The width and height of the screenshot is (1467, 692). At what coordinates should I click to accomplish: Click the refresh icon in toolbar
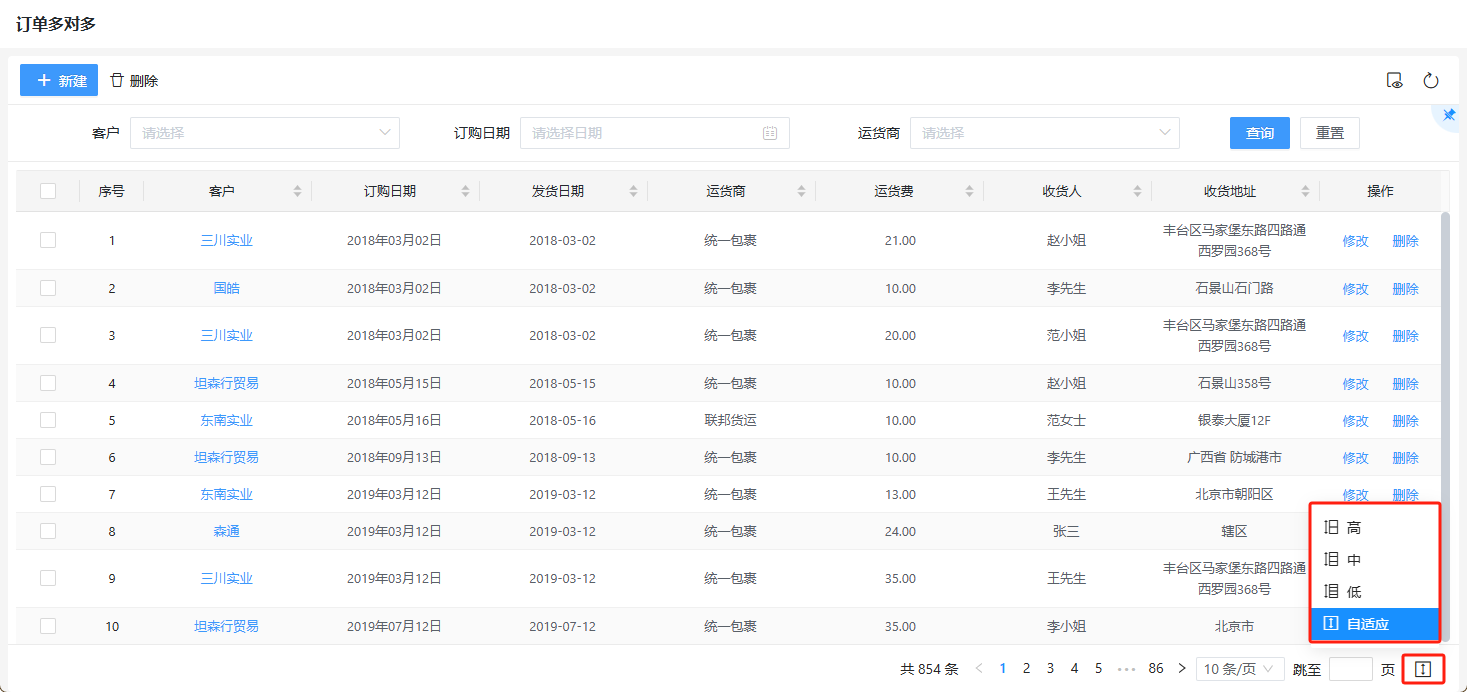pyautogui.click(x=1431, y=81)
